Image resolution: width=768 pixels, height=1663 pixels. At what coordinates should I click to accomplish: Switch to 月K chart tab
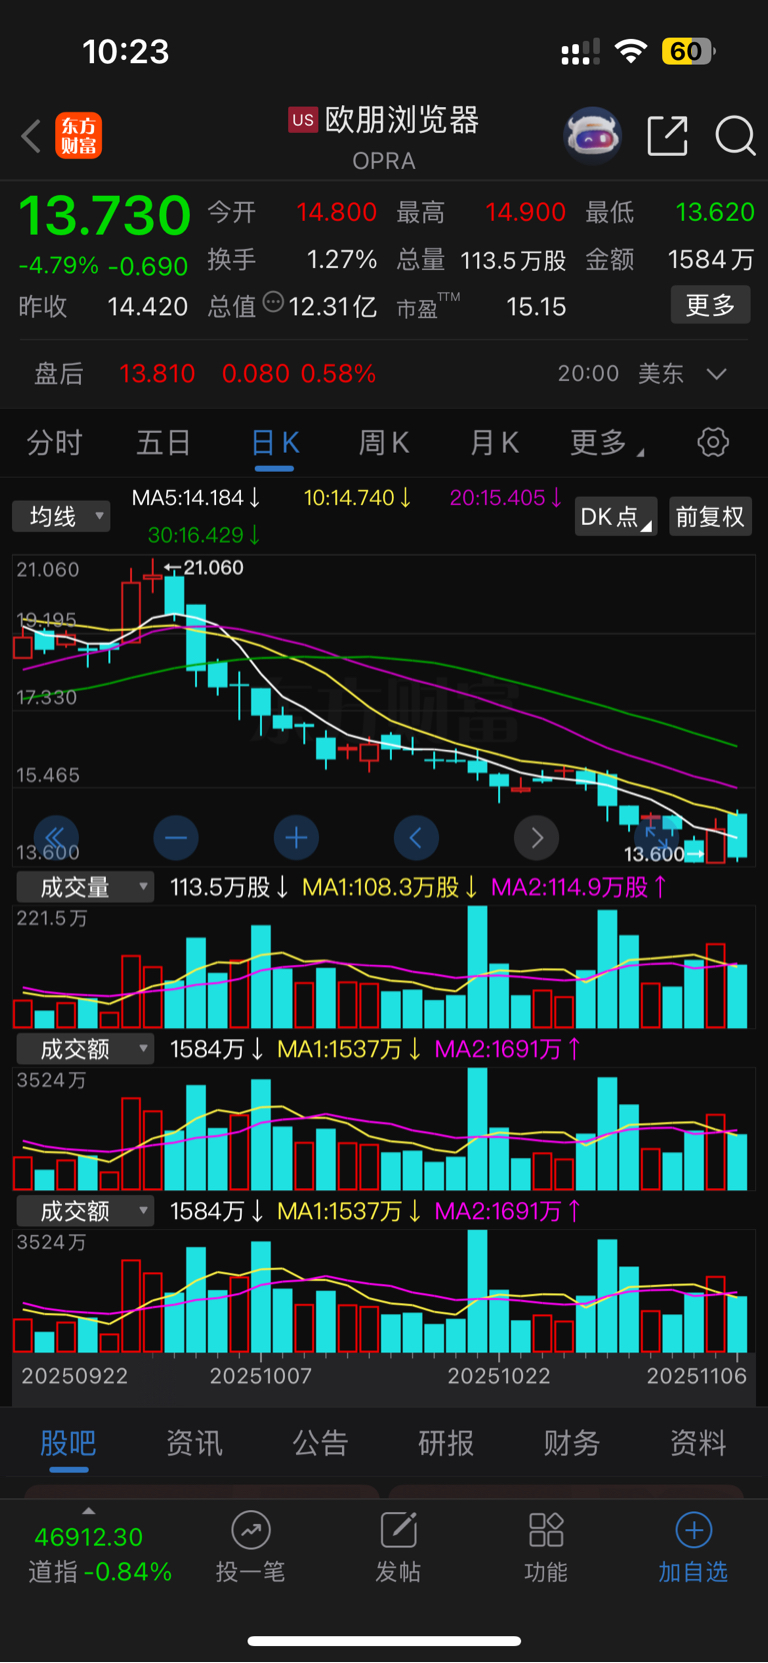coord(494,443)
